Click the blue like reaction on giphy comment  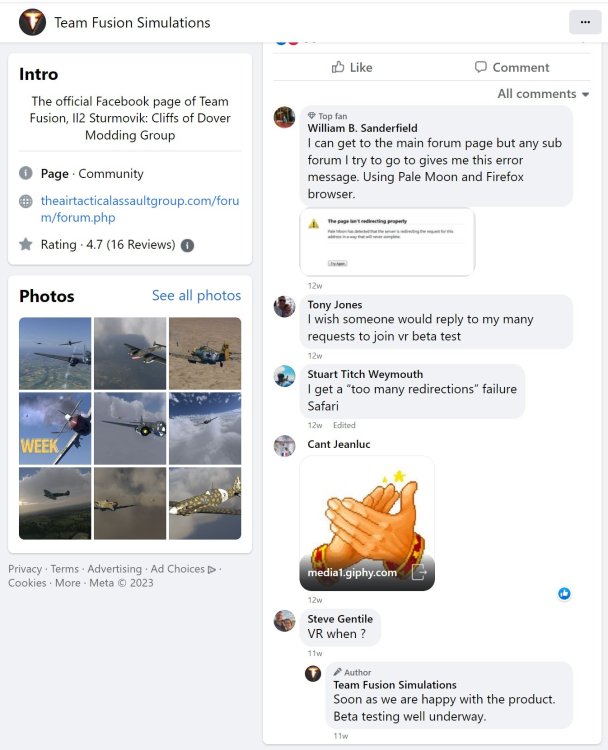click(x=564, y=594)
